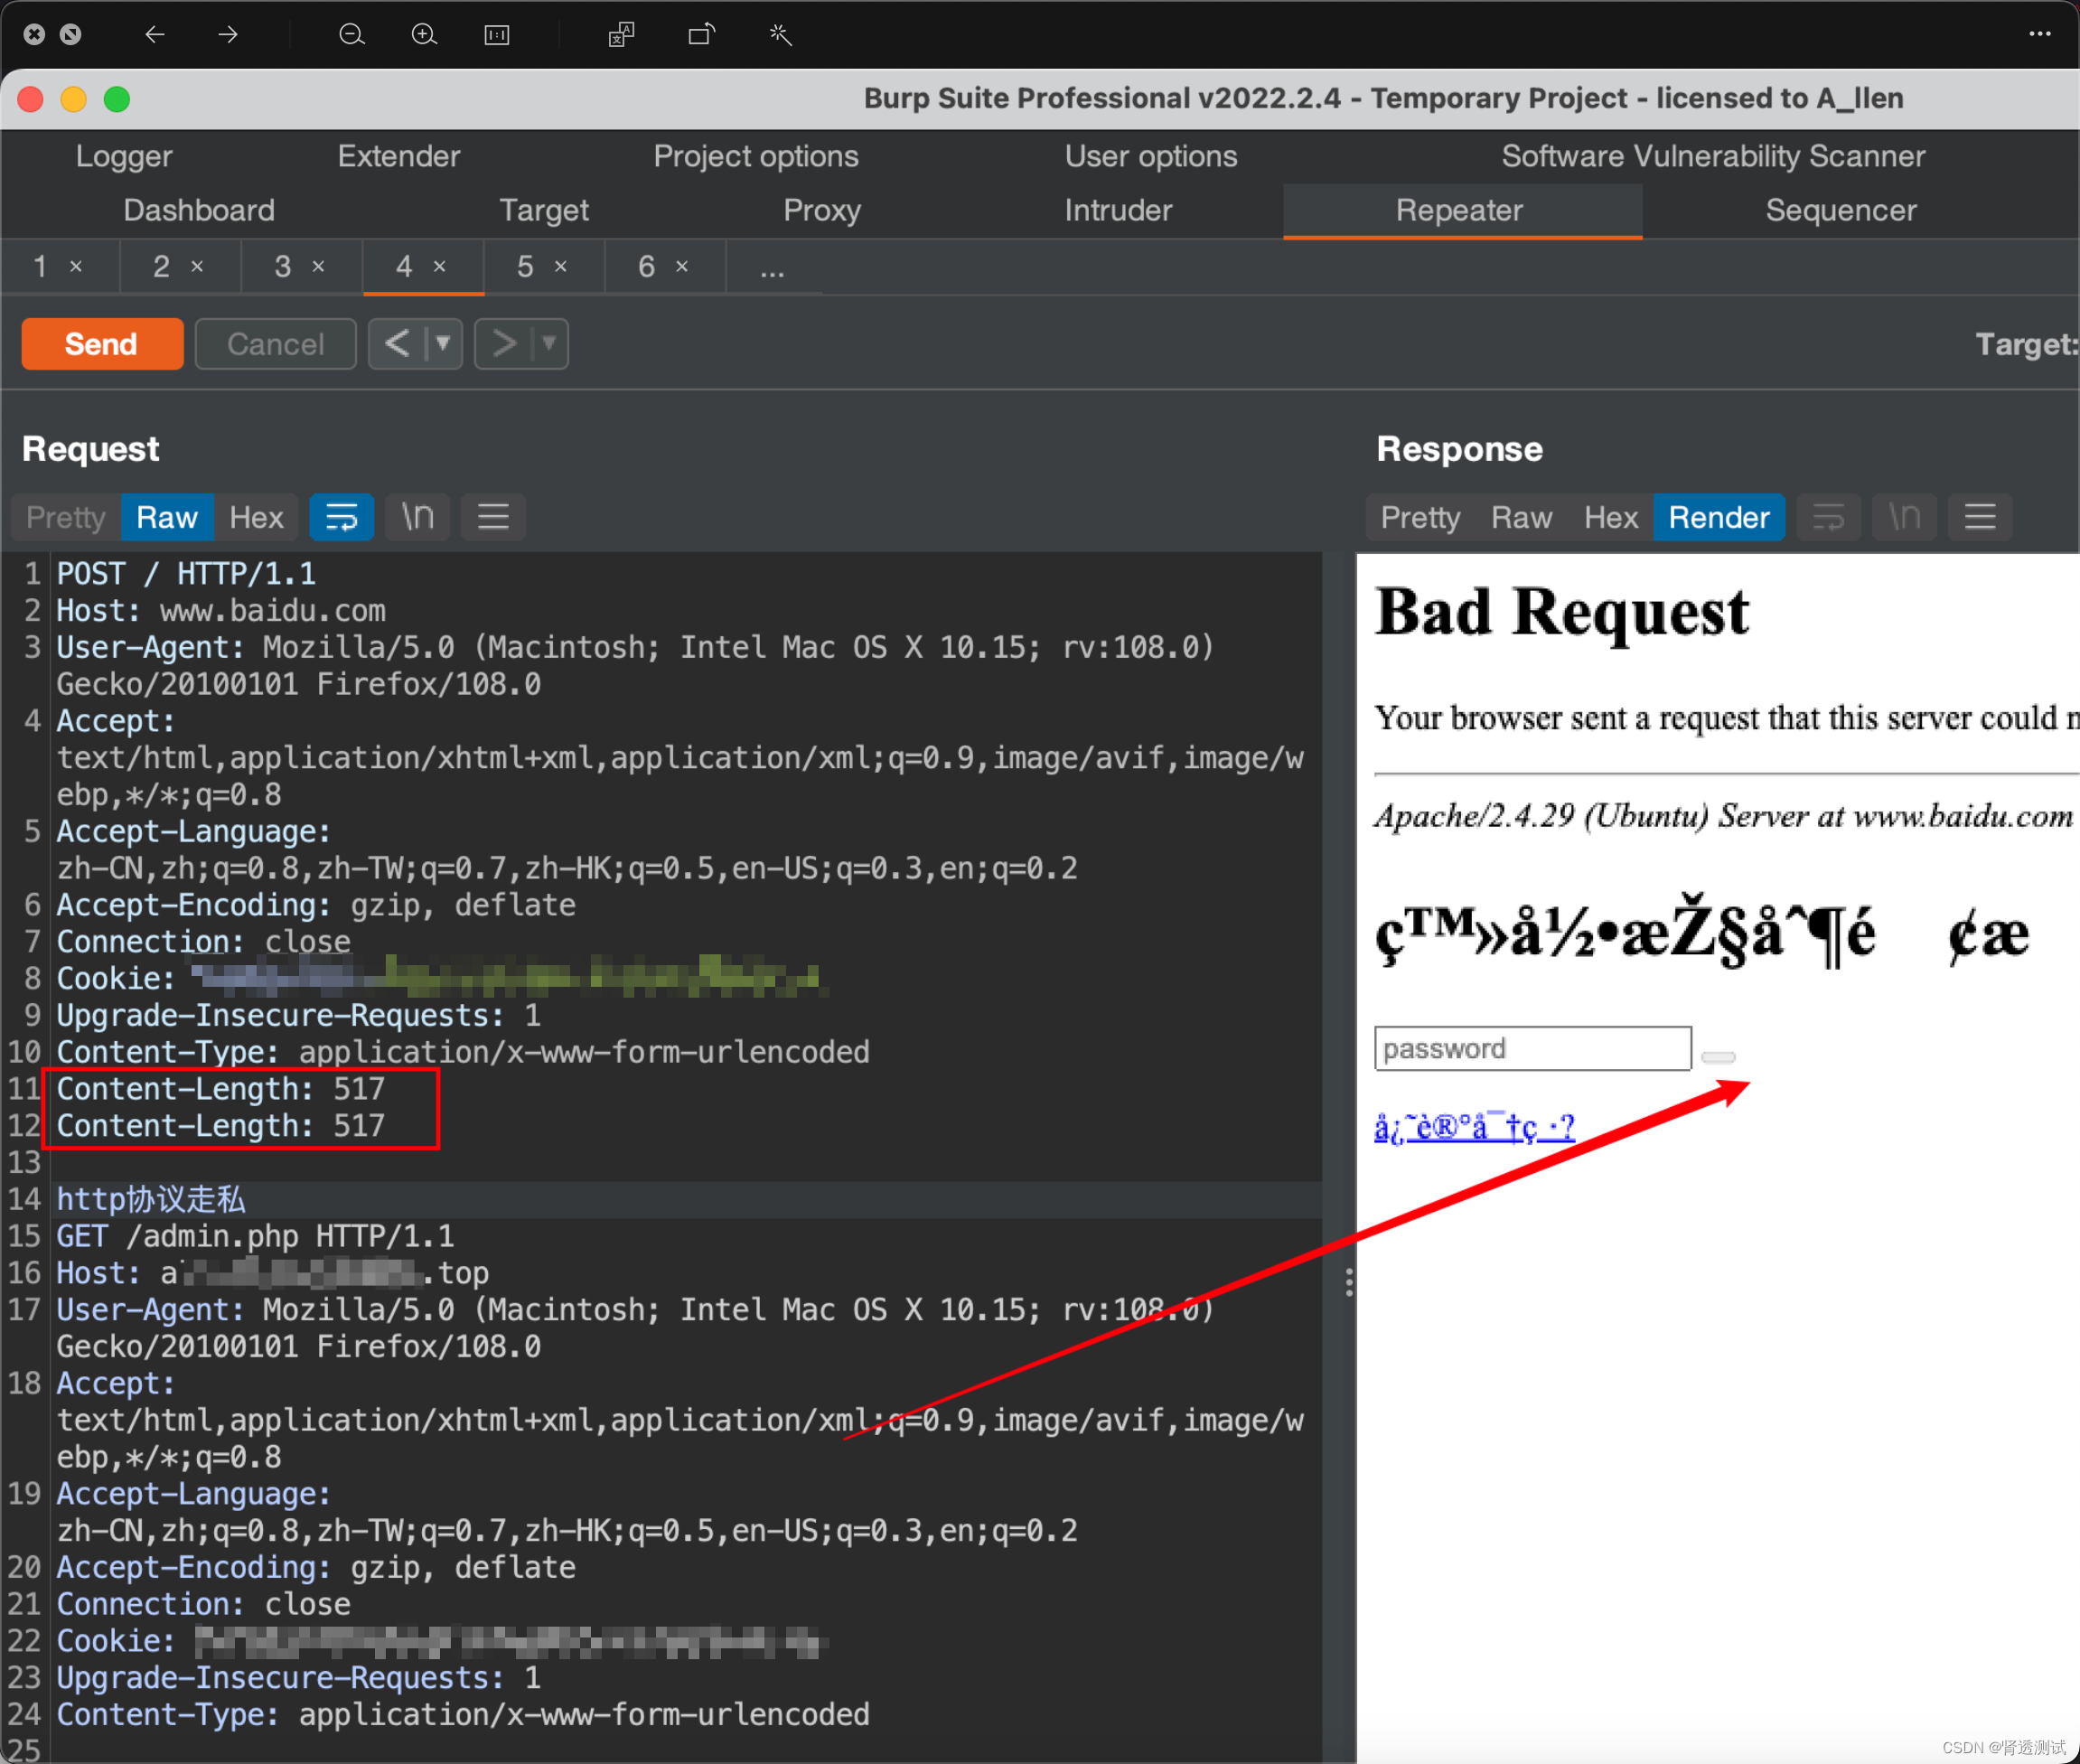Click the small submit button beside password field
Screen dimensions: 2080x1764
(1718, 1057)
